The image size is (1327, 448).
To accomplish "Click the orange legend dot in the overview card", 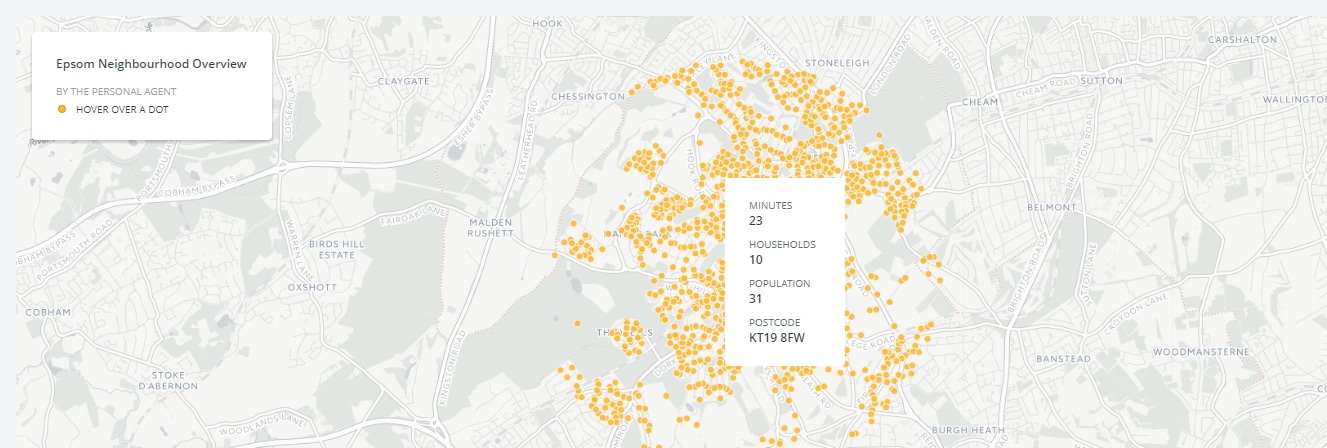I will 62,108.
